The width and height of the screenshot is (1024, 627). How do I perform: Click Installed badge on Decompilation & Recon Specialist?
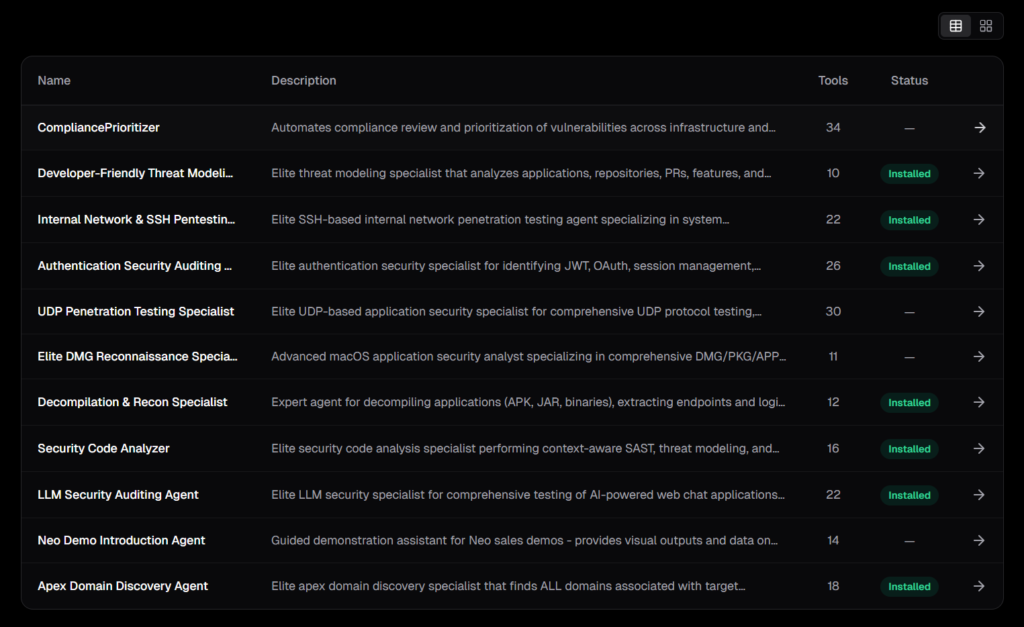909,403
